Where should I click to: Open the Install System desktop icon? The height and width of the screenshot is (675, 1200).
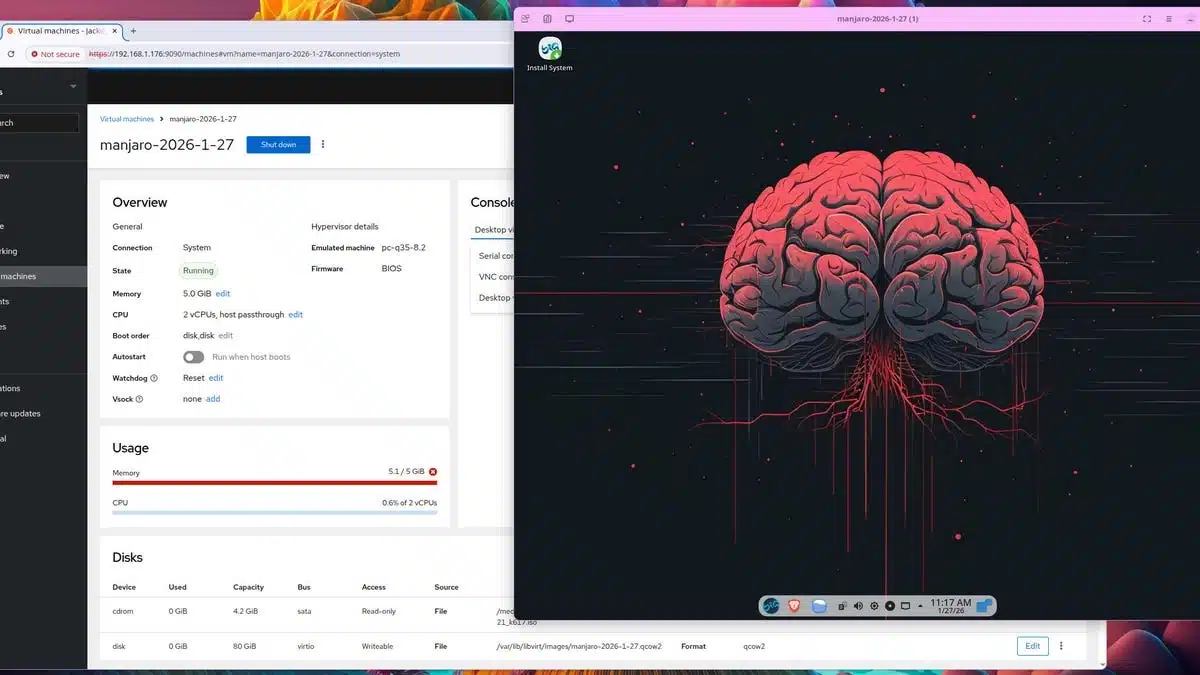[x=550, y=50]
